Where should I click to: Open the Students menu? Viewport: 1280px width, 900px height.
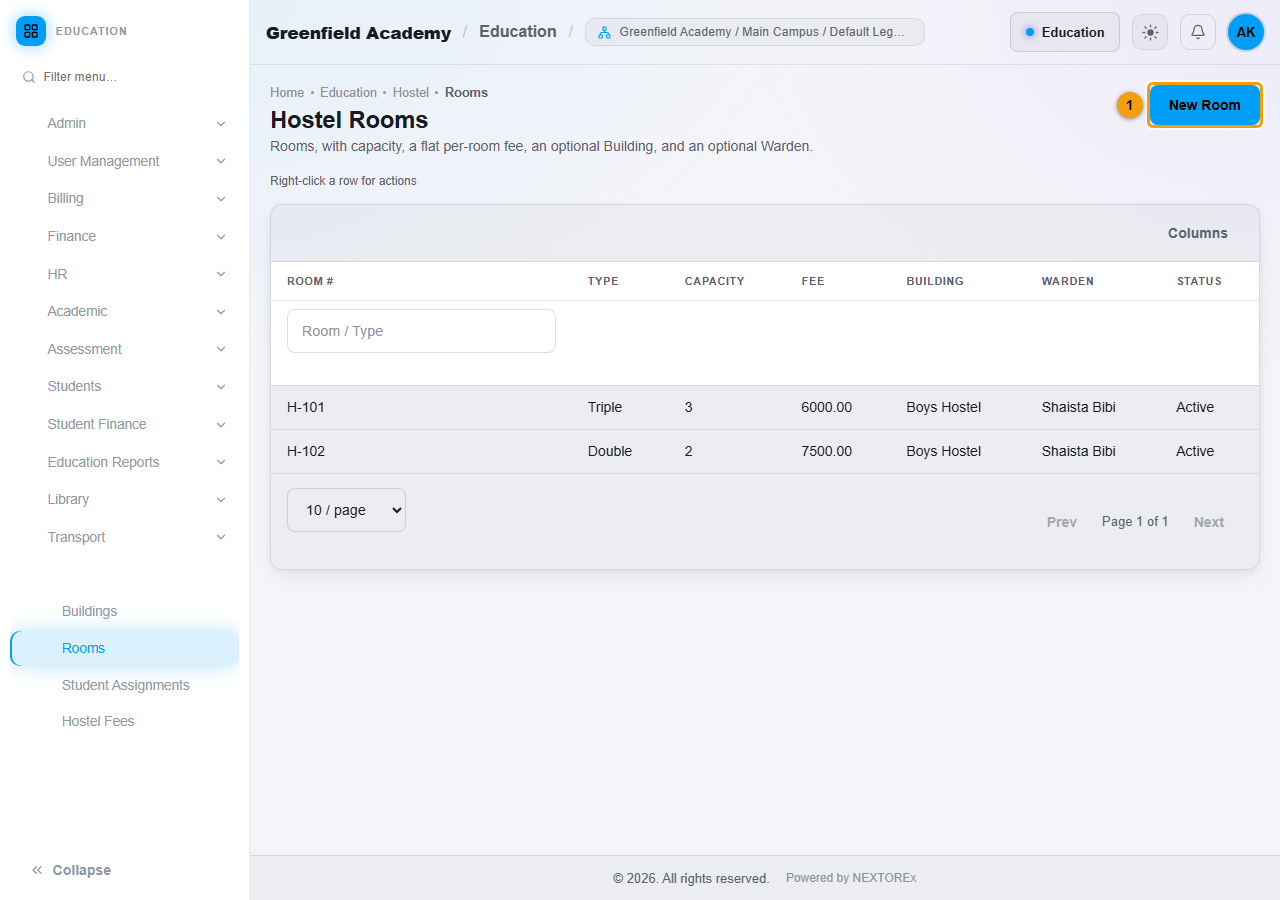125,386
